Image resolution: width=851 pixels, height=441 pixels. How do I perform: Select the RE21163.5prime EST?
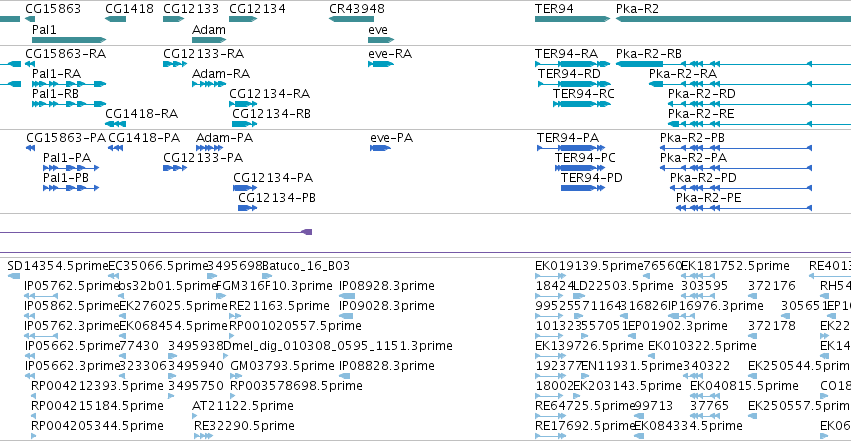pyautogui.click(x=233, y=316)
